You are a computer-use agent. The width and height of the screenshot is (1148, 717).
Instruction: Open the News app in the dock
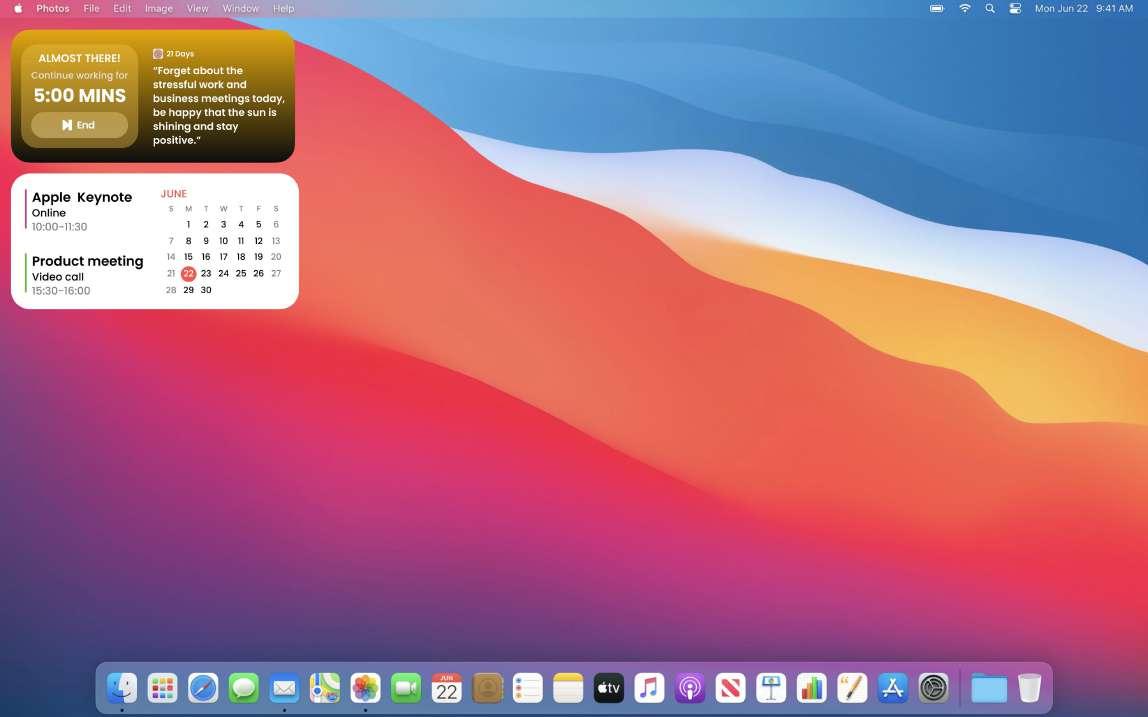click(730, 688)
